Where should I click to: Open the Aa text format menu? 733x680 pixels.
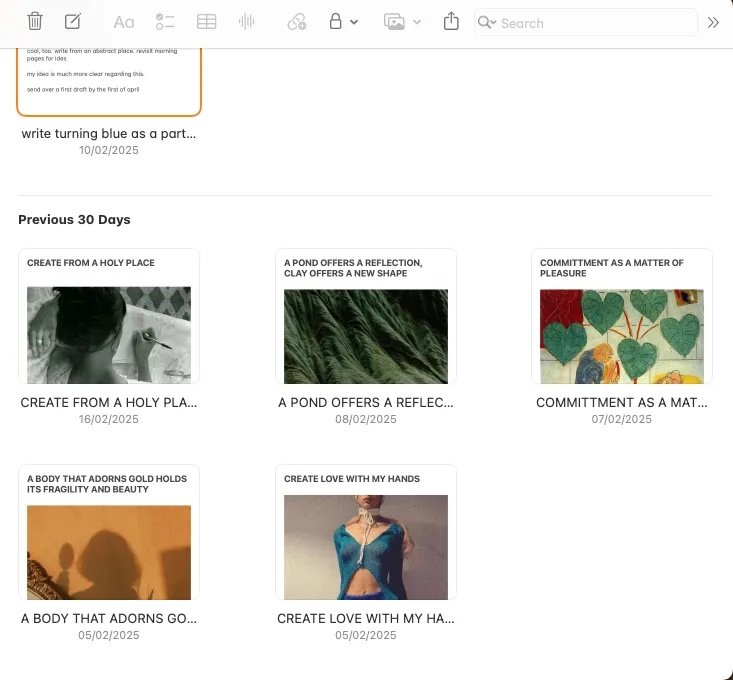click(124, 22)
